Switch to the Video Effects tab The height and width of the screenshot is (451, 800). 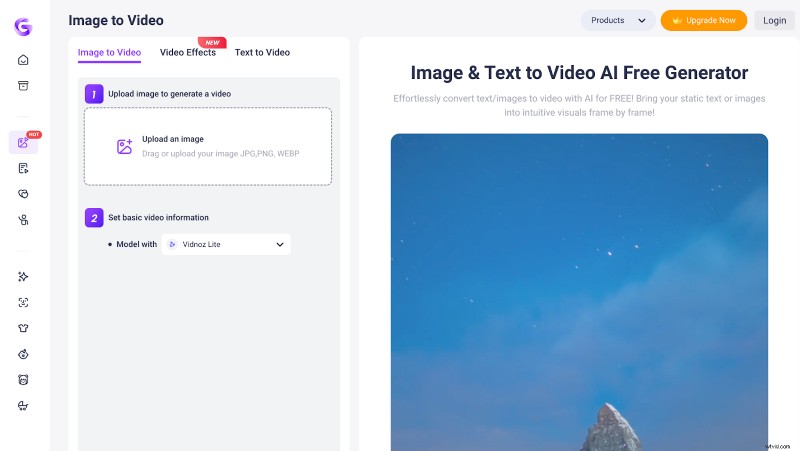[x=188, y=52]
